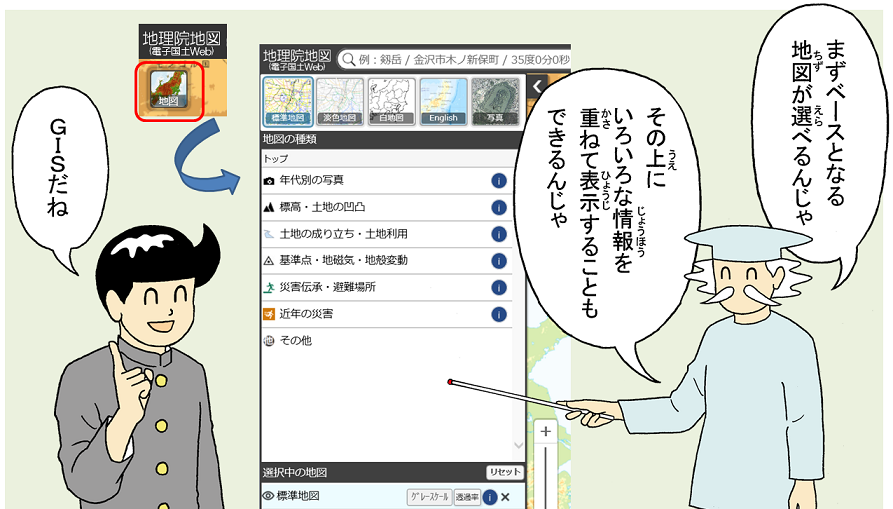Open the 年代別の写真 category
The height and width of the screenshot is (509, 893).
[387, 180]
